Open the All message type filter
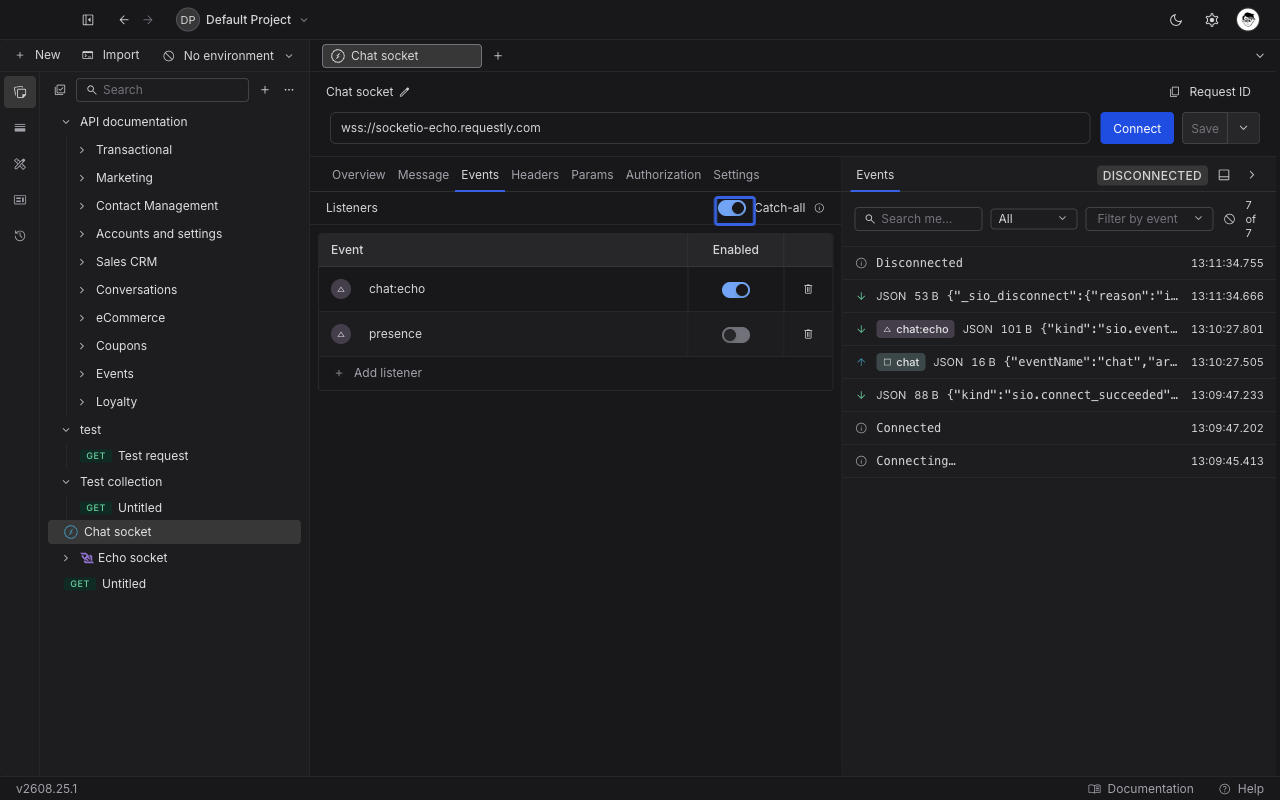1280x800 pixels. coord(1033,219)
